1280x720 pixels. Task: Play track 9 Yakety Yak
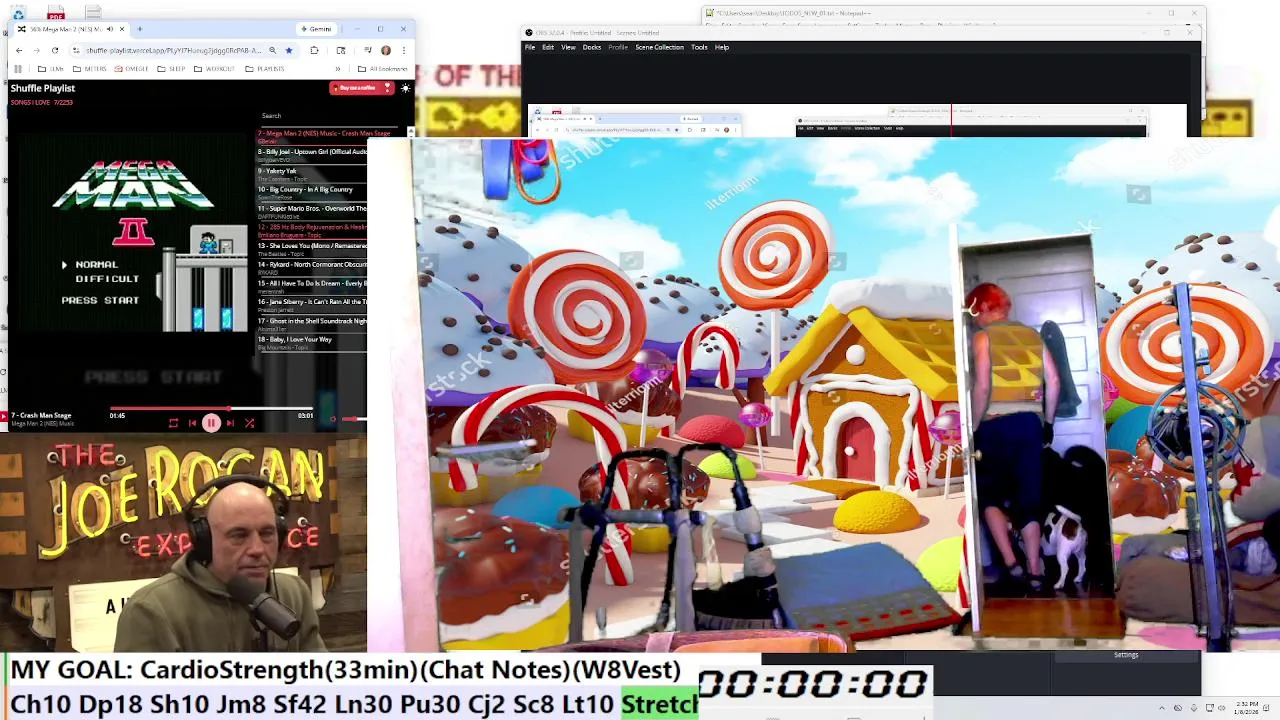click(x=312, y=173)
